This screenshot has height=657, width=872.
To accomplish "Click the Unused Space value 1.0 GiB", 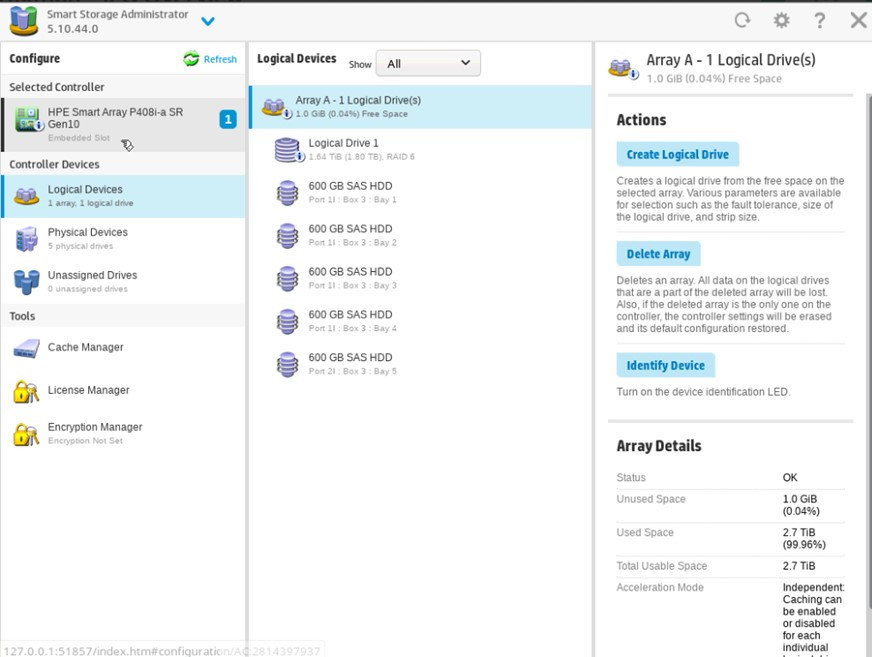I will click(801, 505).
